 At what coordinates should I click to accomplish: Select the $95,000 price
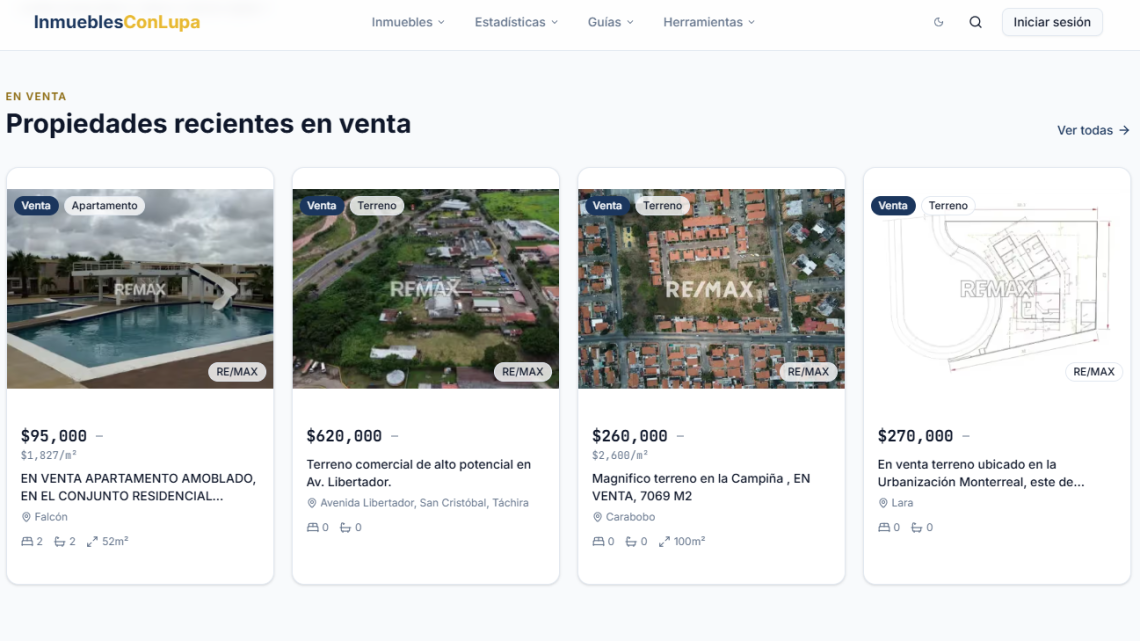pos(54,436)
